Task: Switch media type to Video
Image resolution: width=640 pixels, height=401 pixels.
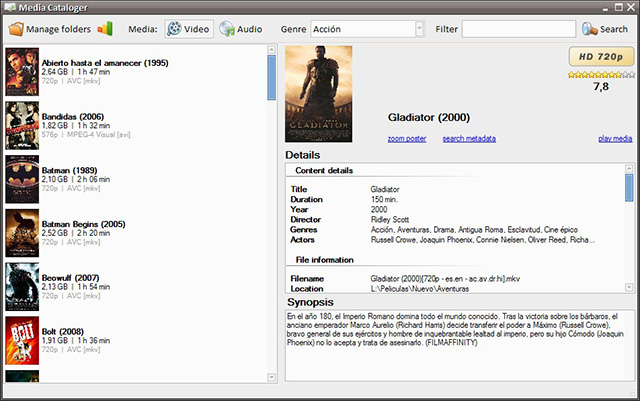Action: pyautogui.click(x=189, y=29)
